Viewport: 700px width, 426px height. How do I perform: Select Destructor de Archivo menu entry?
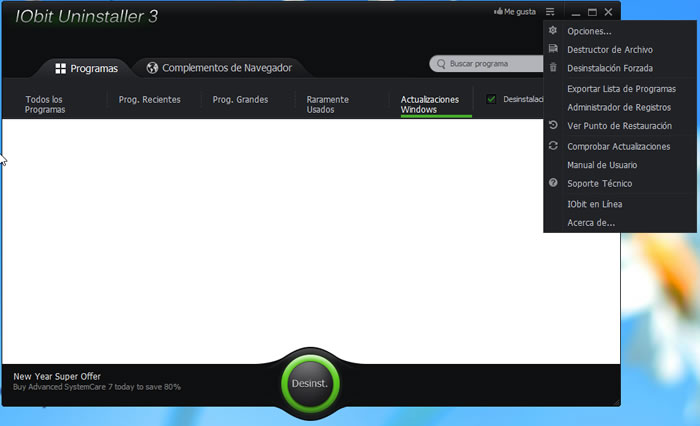610,50
